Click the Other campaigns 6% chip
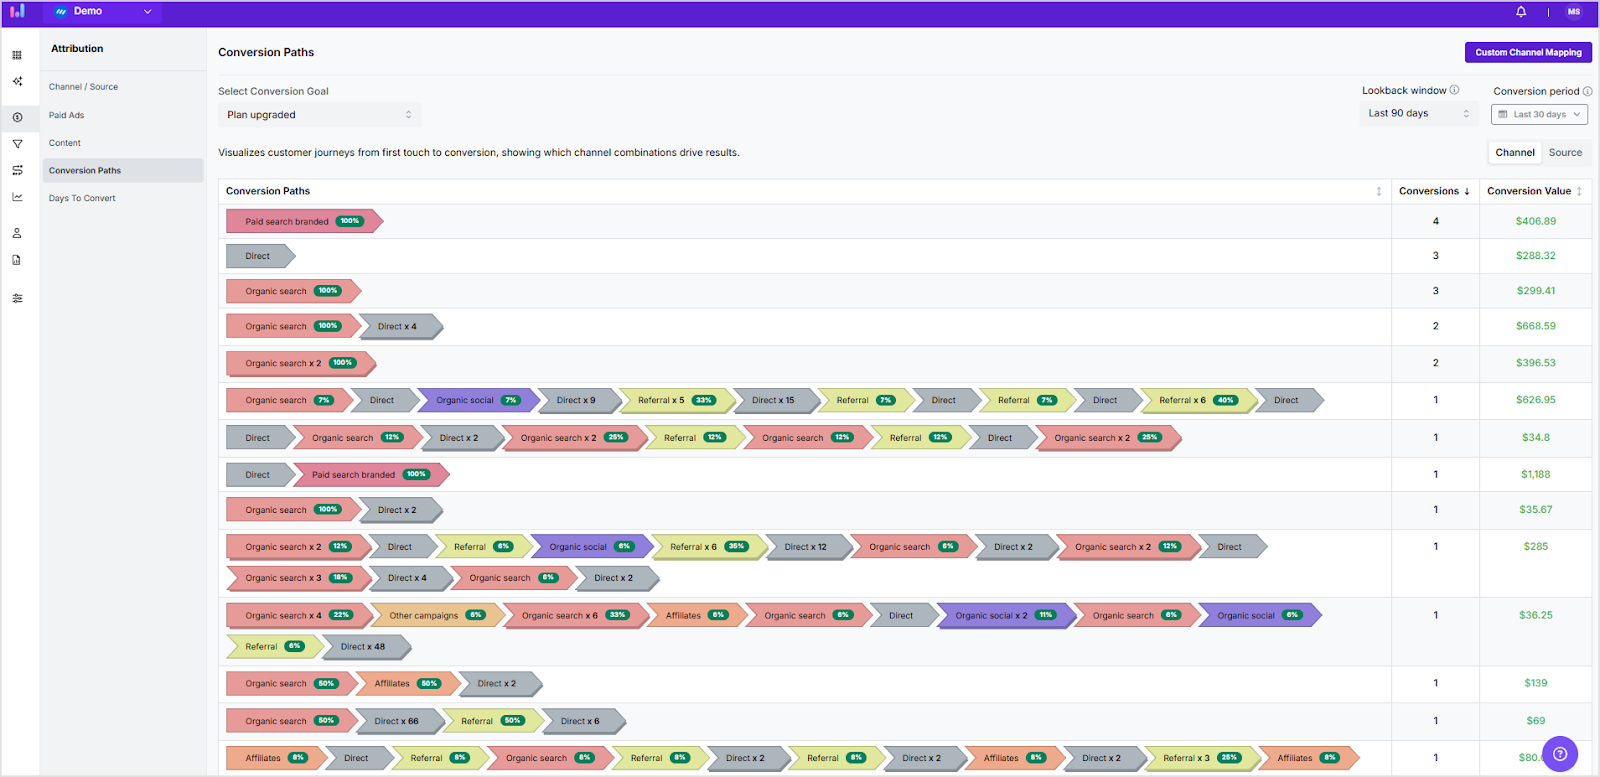Viewport: 1600px width, 777px height. click(x=437, y=616)
